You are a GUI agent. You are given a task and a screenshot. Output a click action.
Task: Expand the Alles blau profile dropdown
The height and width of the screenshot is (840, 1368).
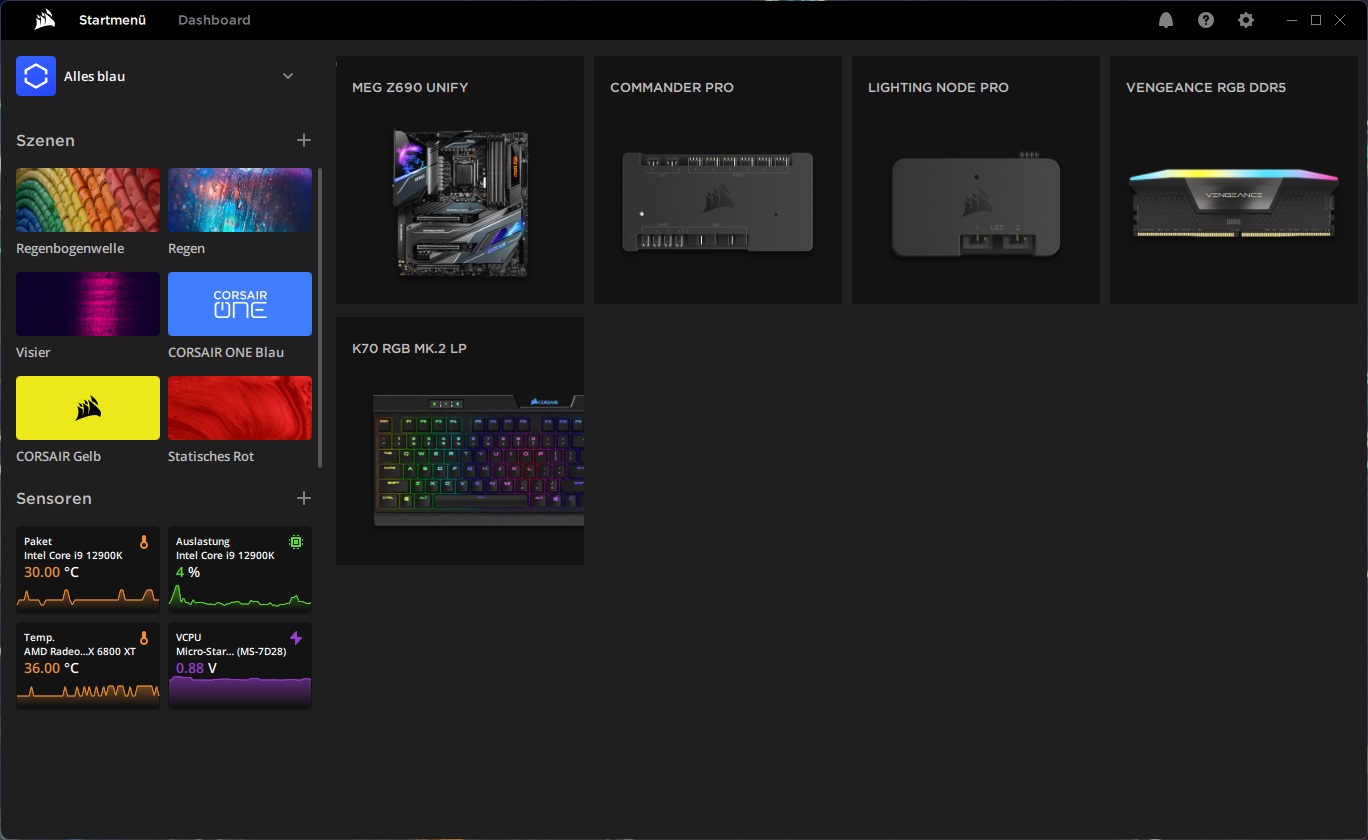pyautogui.click(x=288, y=76)
